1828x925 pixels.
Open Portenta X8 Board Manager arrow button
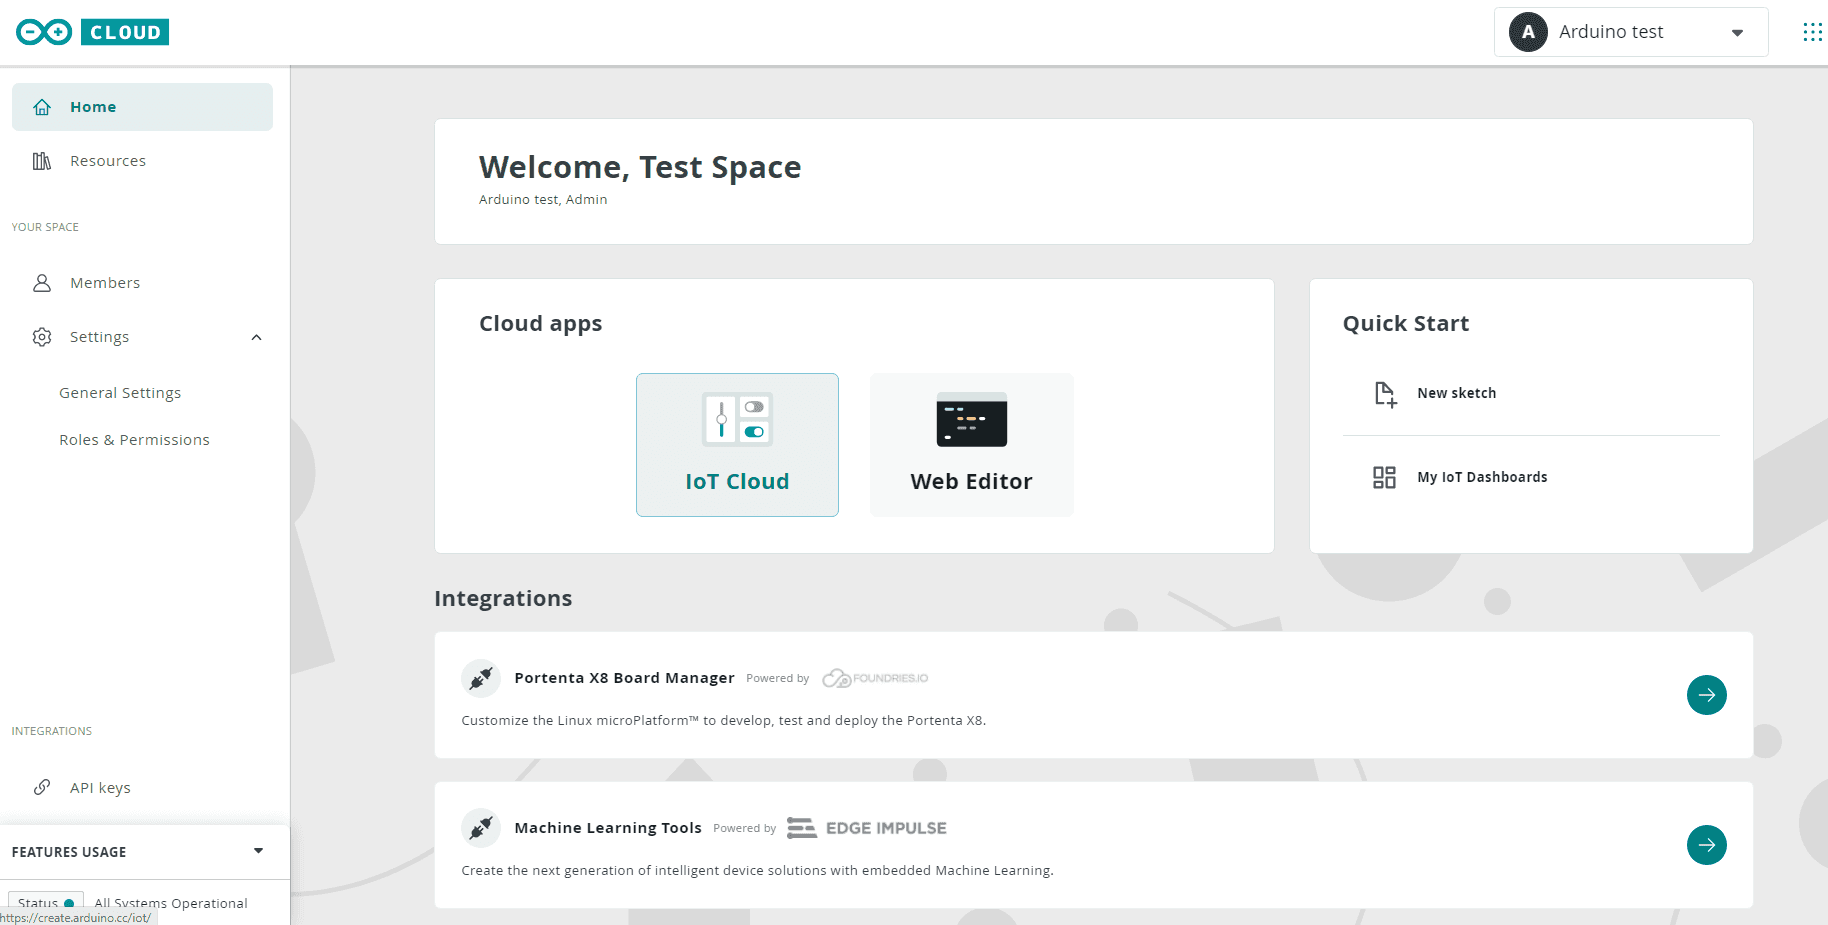[1706, 695]
